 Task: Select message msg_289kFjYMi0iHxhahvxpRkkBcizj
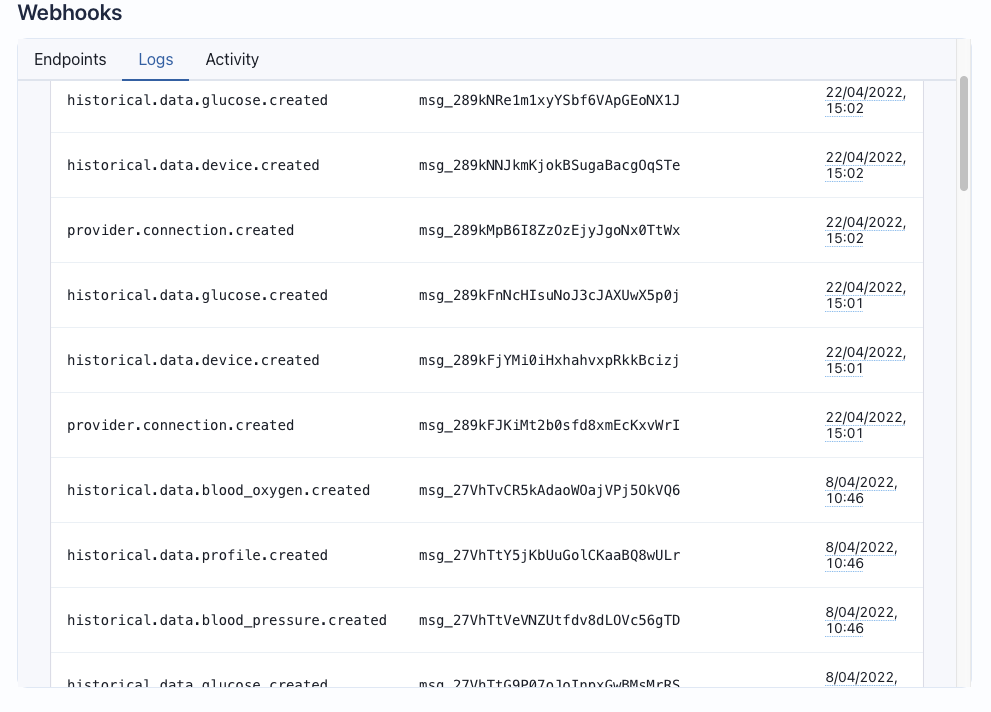549,361
